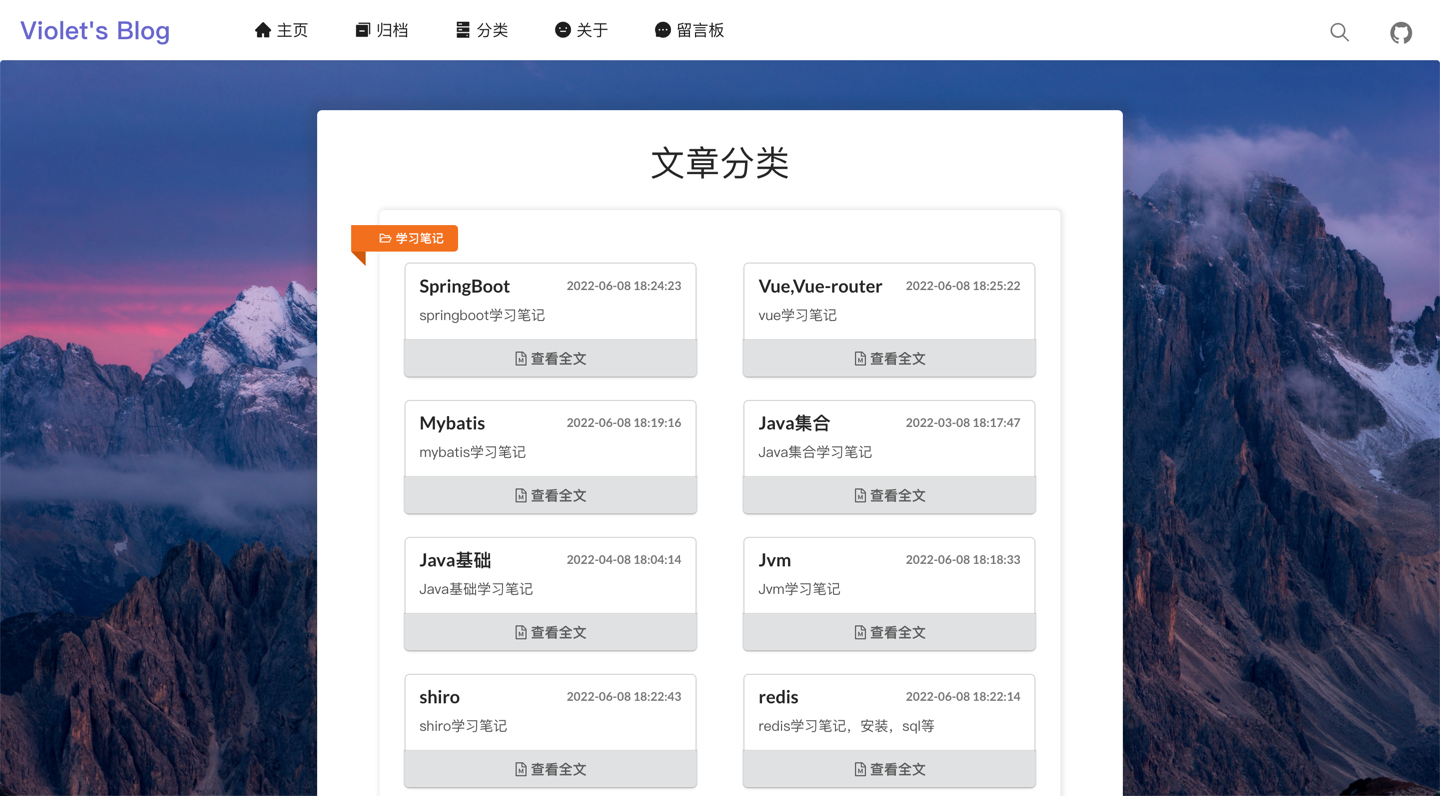Click date 2022-06-08 18:22:14
The image size is (1440, 796).
click(963, 697)
